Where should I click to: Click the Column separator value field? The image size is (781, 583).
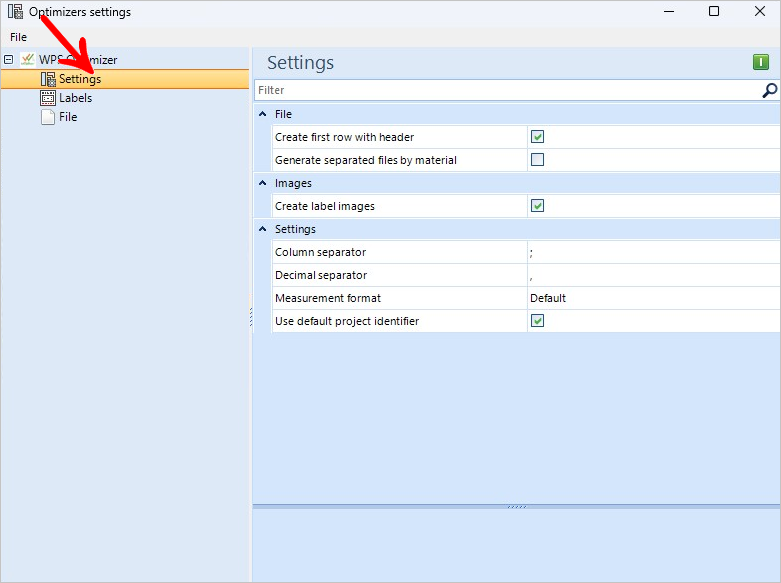(653, 252)
